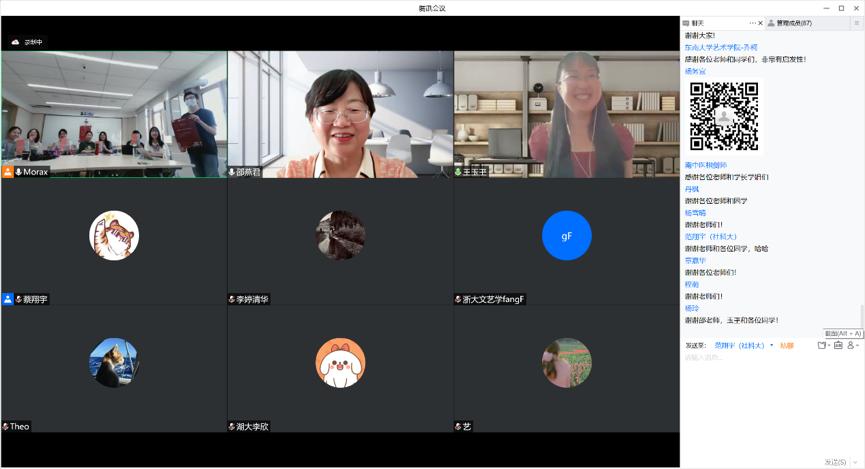Click the muted mic icon beside 艺
Viewport: 865px width, 469px height.
[x=458, y=427]
